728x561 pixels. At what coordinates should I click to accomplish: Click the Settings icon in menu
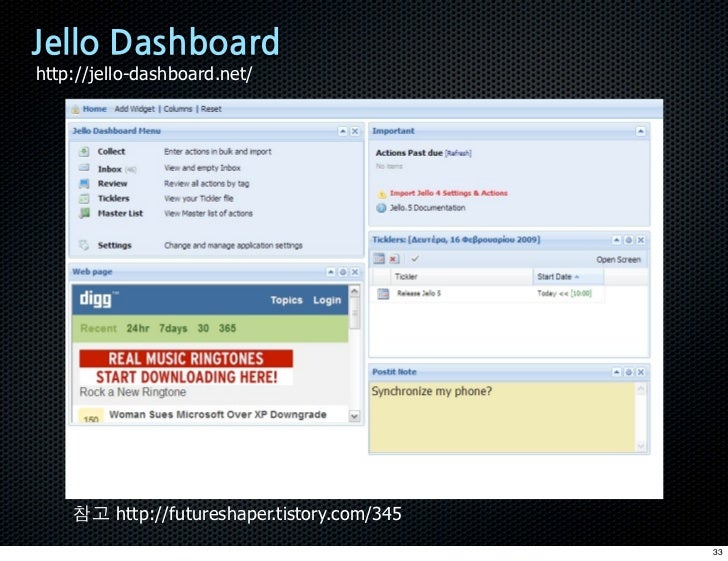84,245
